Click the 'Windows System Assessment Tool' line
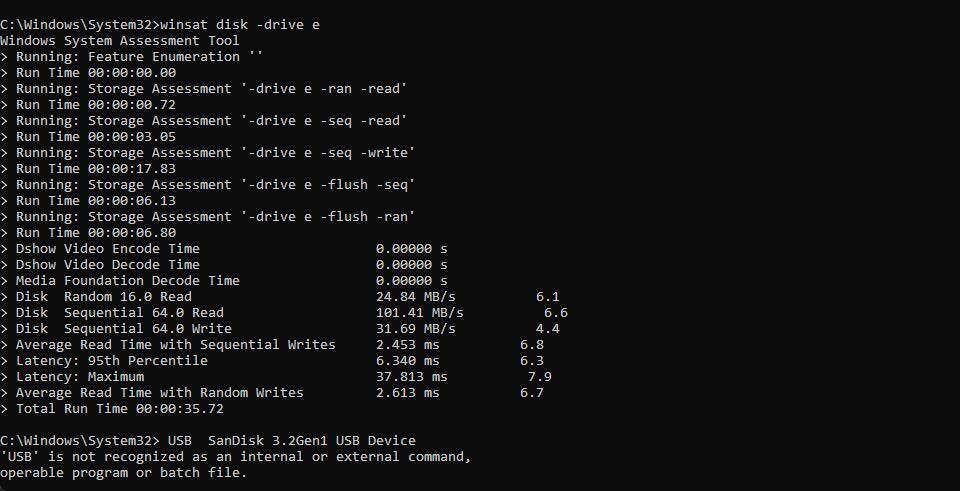 120,41
